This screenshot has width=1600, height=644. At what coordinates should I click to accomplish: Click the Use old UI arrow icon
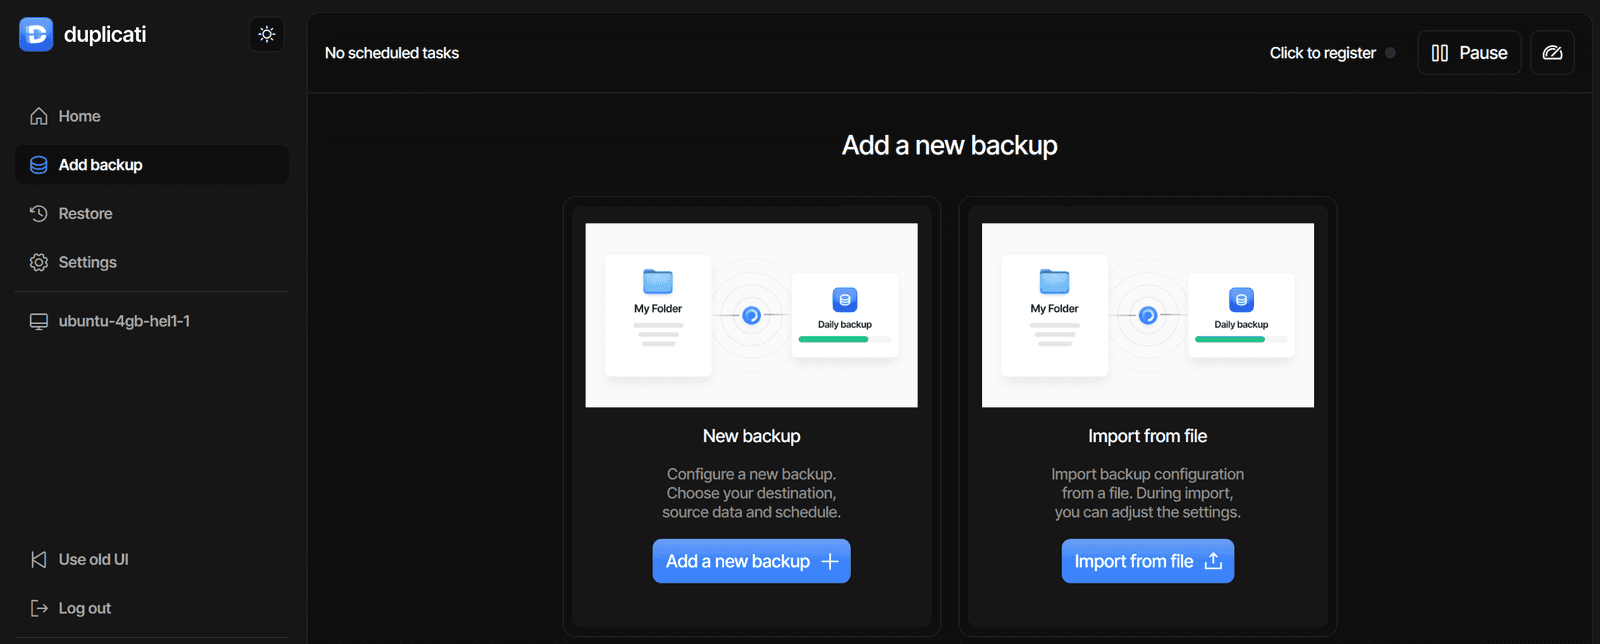[x=39, y=559]
